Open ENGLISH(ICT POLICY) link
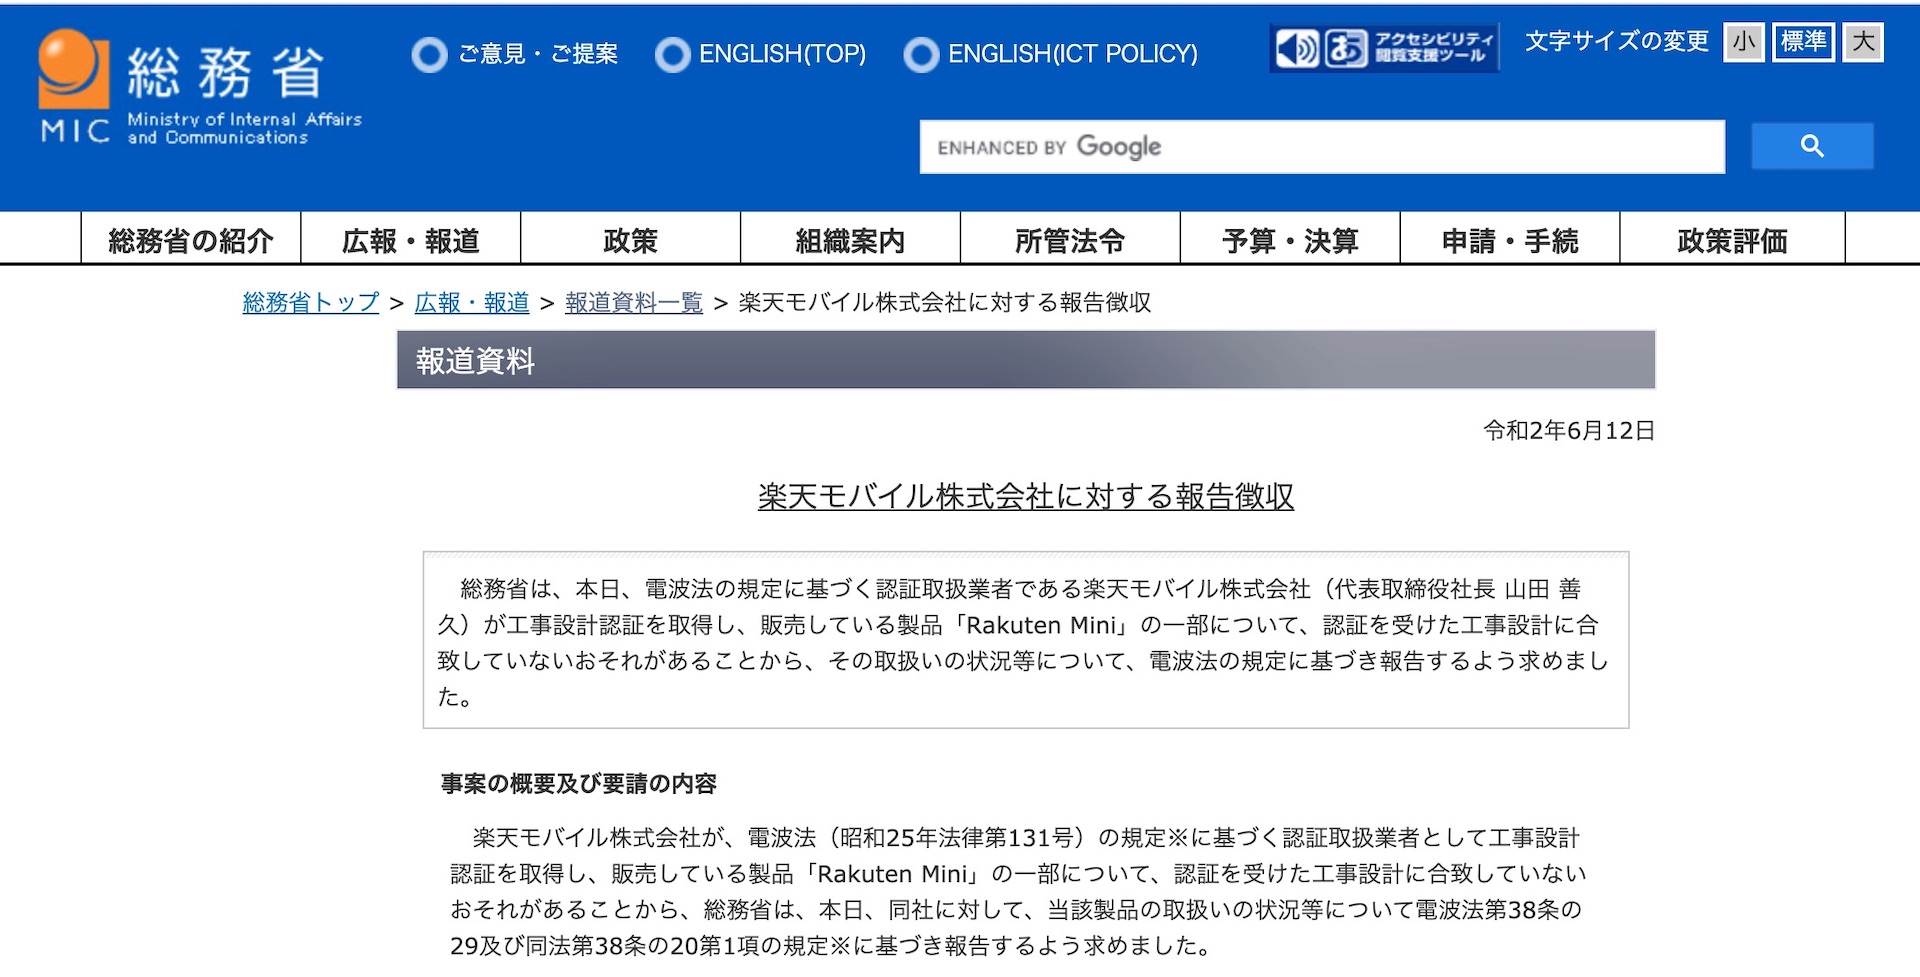 [1073, 54]
